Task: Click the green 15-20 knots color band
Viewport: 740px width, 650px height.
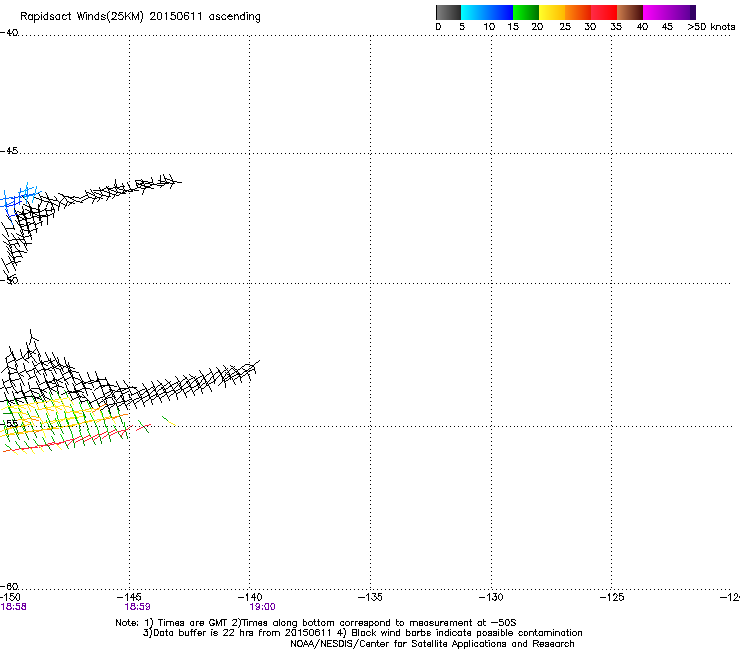Action: [x=526, y=12]
